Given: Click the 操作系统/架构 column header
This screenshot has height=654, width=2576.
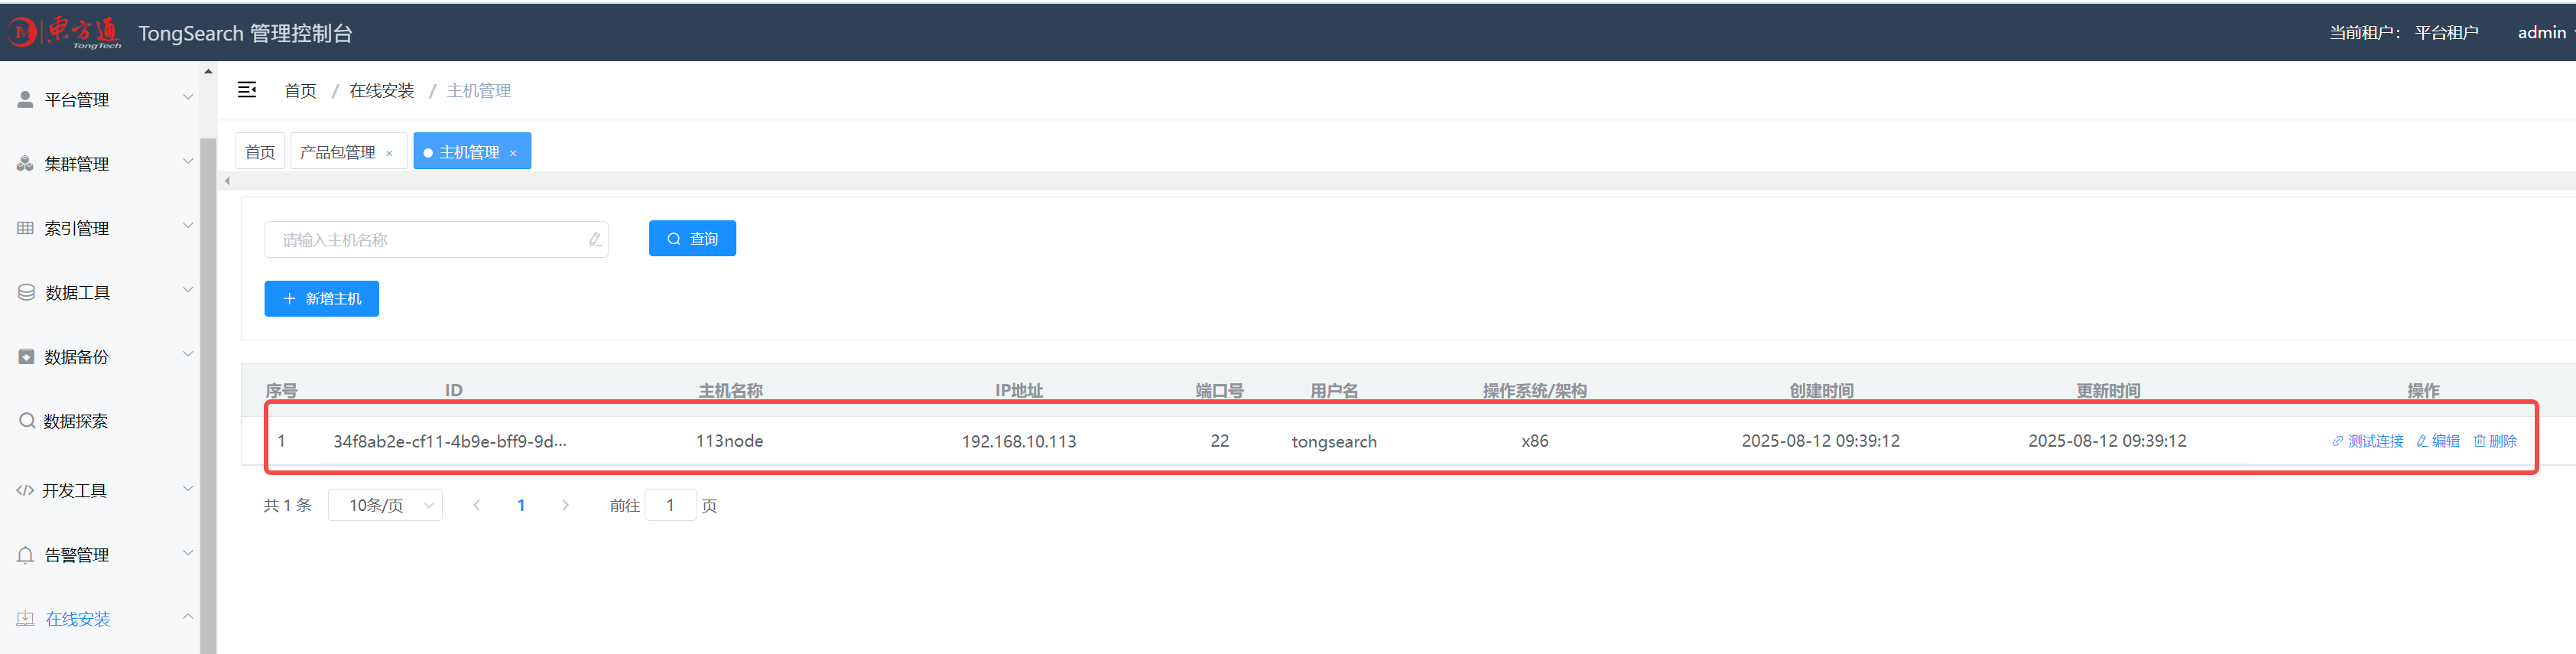Looking at the screenshot, I should (x=1535, y=390).
